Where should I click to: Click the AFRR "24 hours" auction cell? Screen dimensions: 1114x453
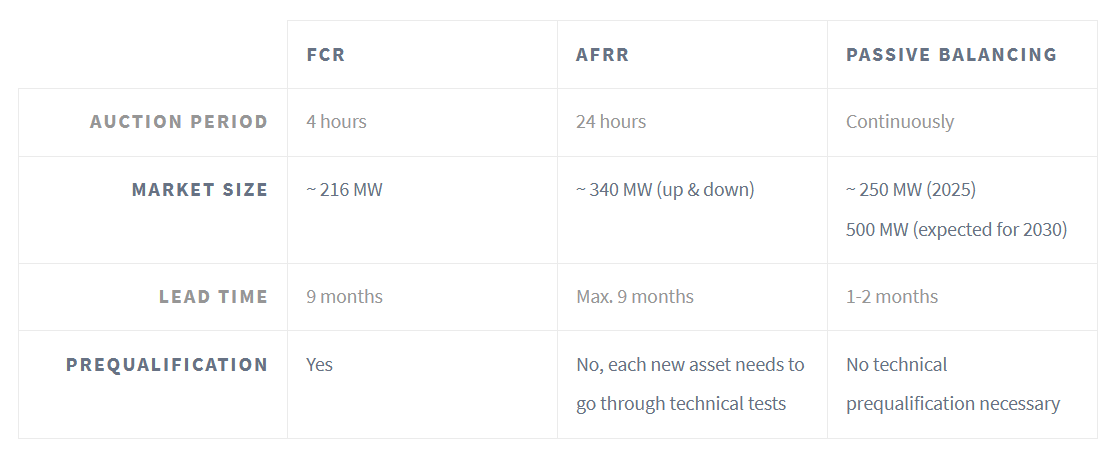(611, 122)
